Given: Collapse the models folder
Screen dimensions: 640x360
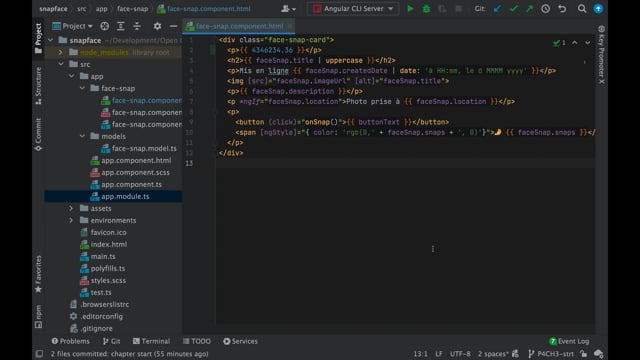Looking at the screenshot, I should (82, 136).
